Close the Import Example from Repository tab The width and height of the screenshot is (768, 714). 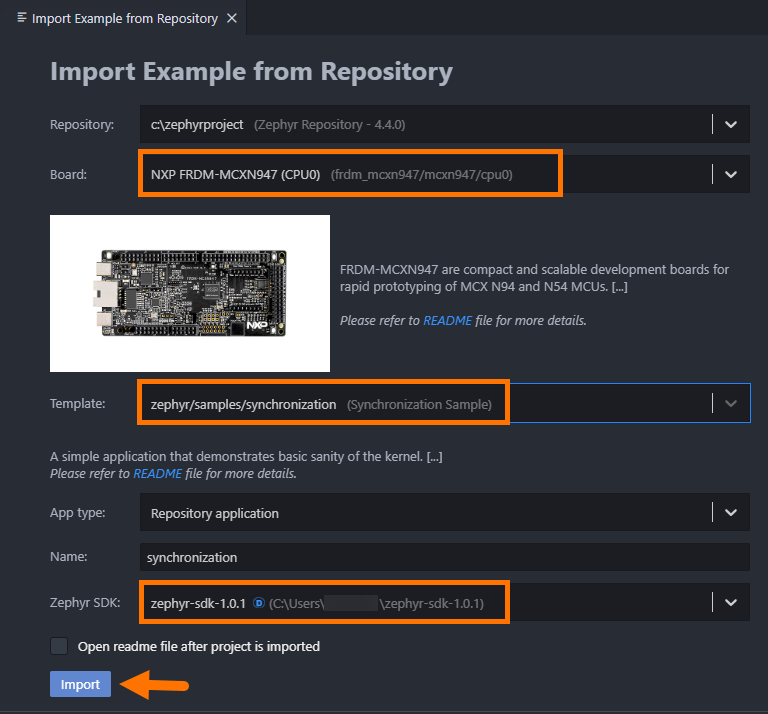click(232, 18)
